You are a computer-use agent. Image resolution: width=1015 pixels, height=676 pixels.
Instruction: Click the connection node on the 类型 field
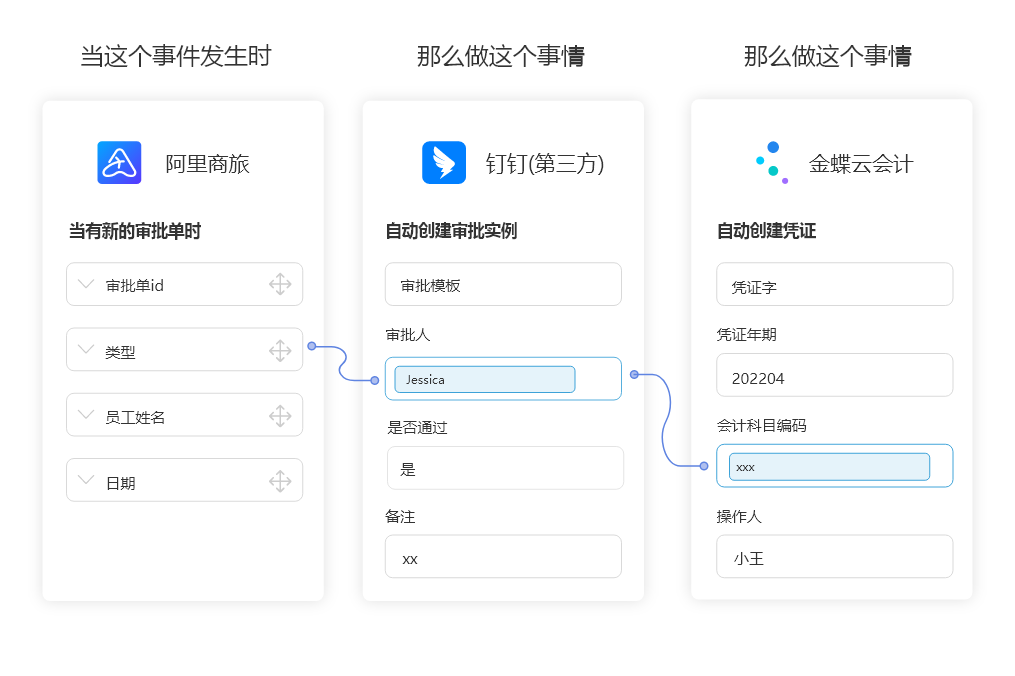click(x=313, y=345)
